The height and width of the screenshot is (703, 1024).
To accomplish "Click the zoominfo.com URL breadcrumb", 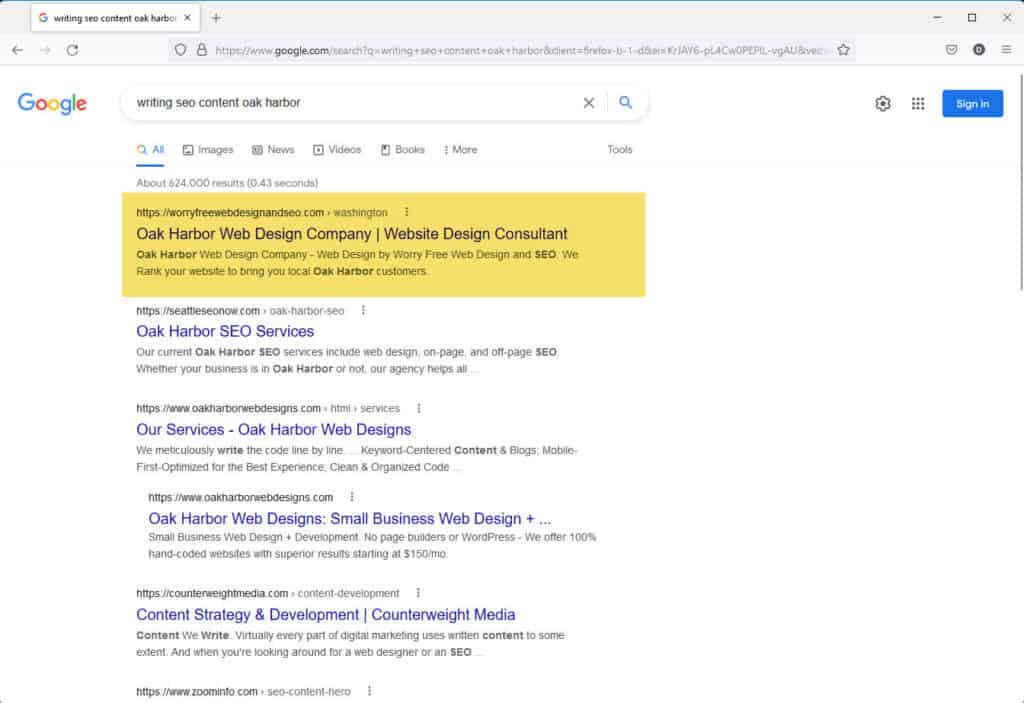I will 243,691.
